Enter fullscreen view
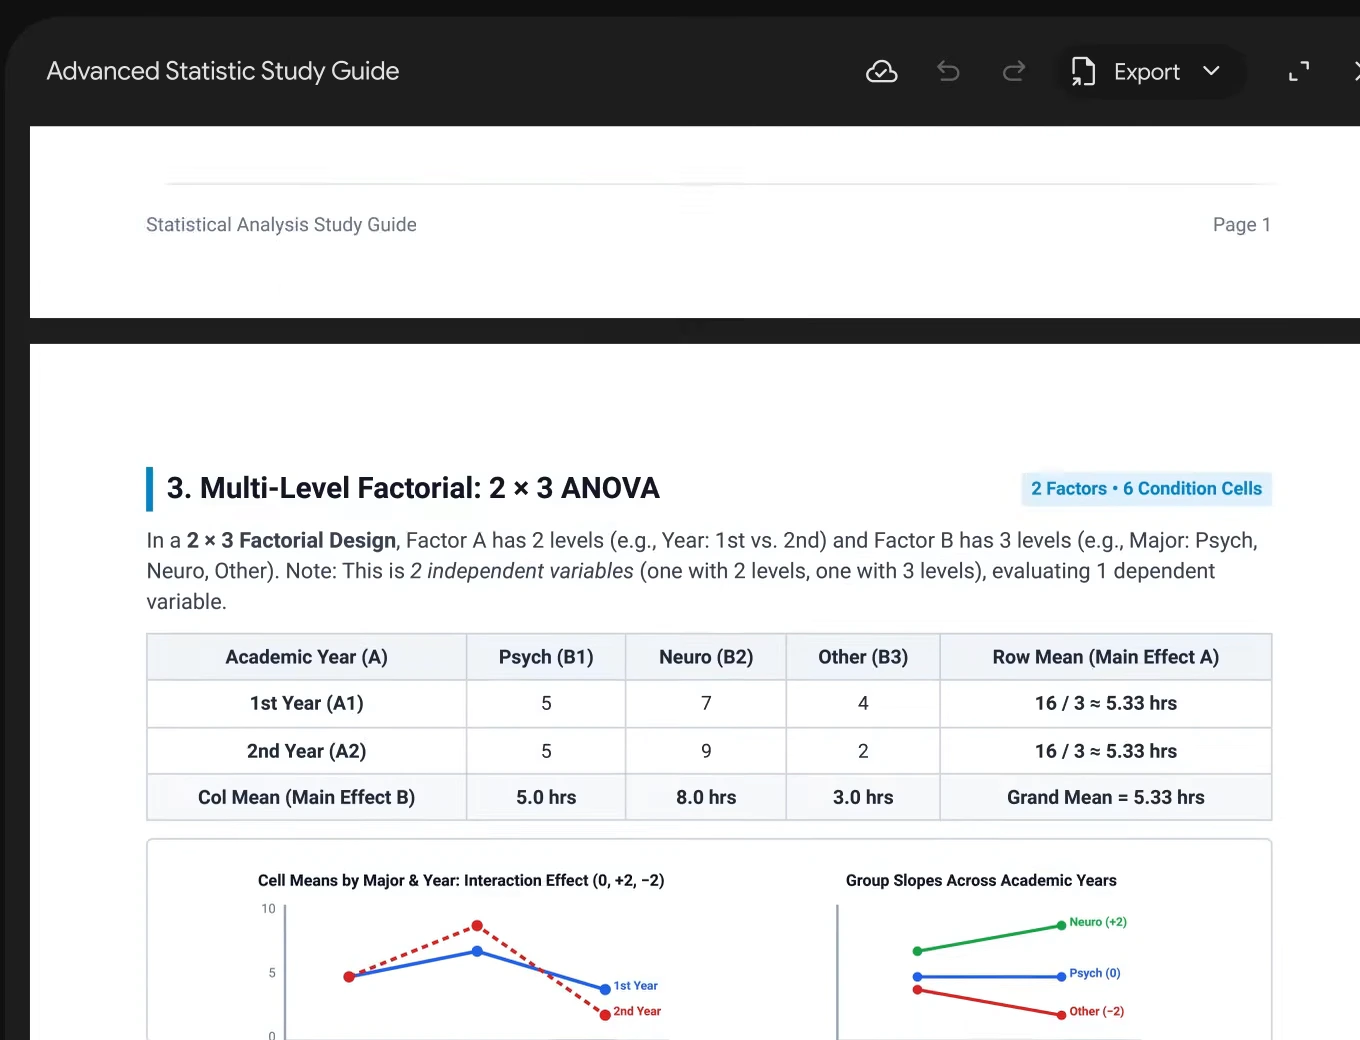Image resolution: width=1360 pixels, height=1040 pixels. 1299,72
